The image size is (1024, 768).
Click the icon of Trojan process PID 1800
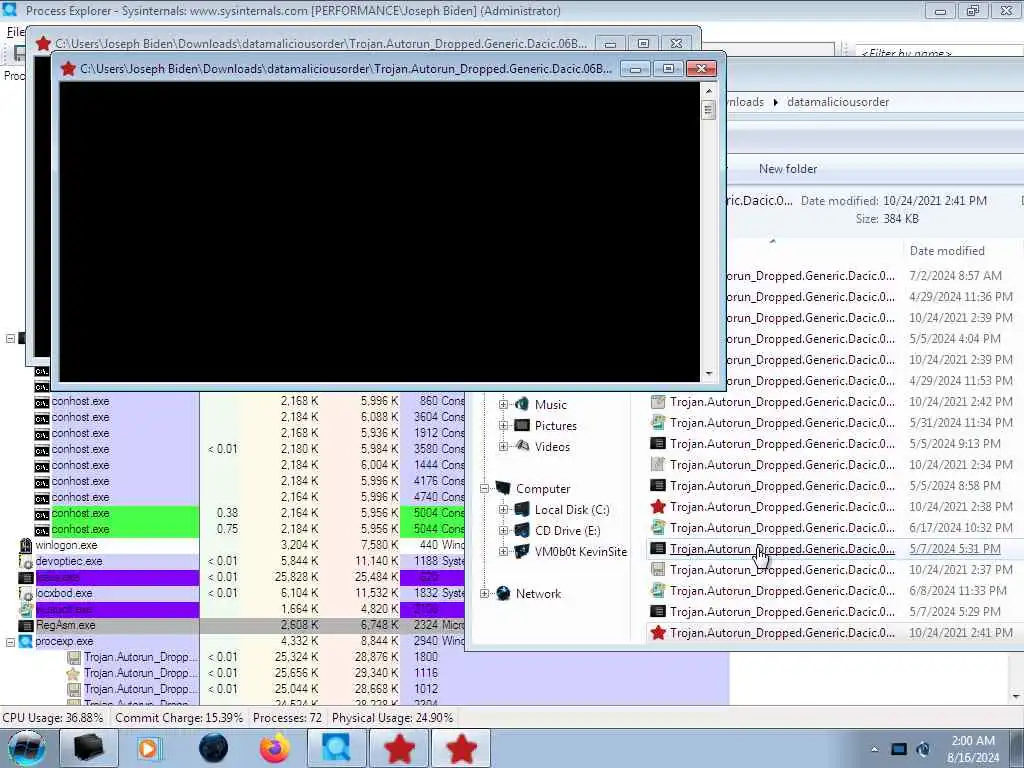[74, 657]
